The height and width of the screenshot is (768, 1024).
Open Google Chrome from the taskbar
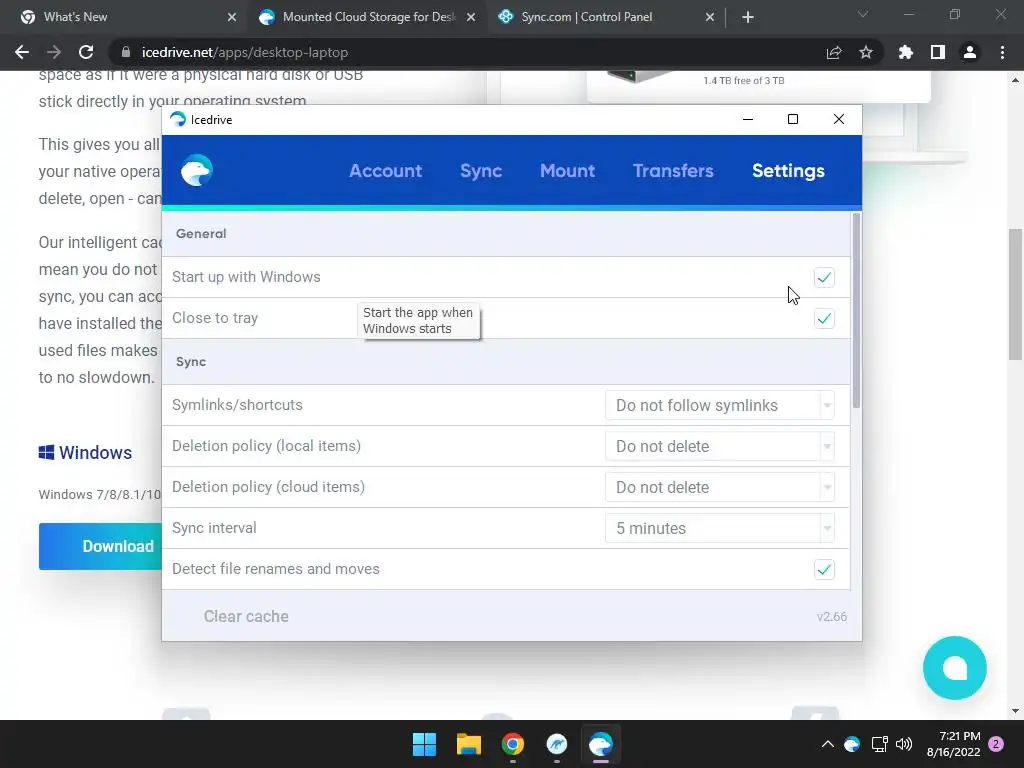[513, 744]
